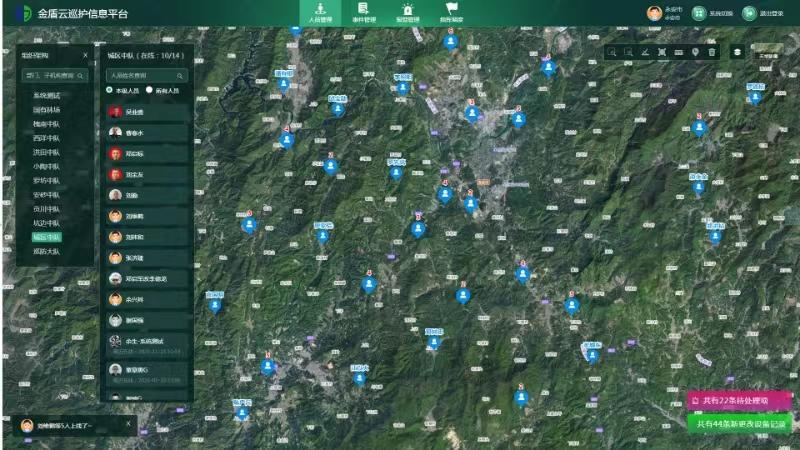Click the department search input field

pos(53,75)
